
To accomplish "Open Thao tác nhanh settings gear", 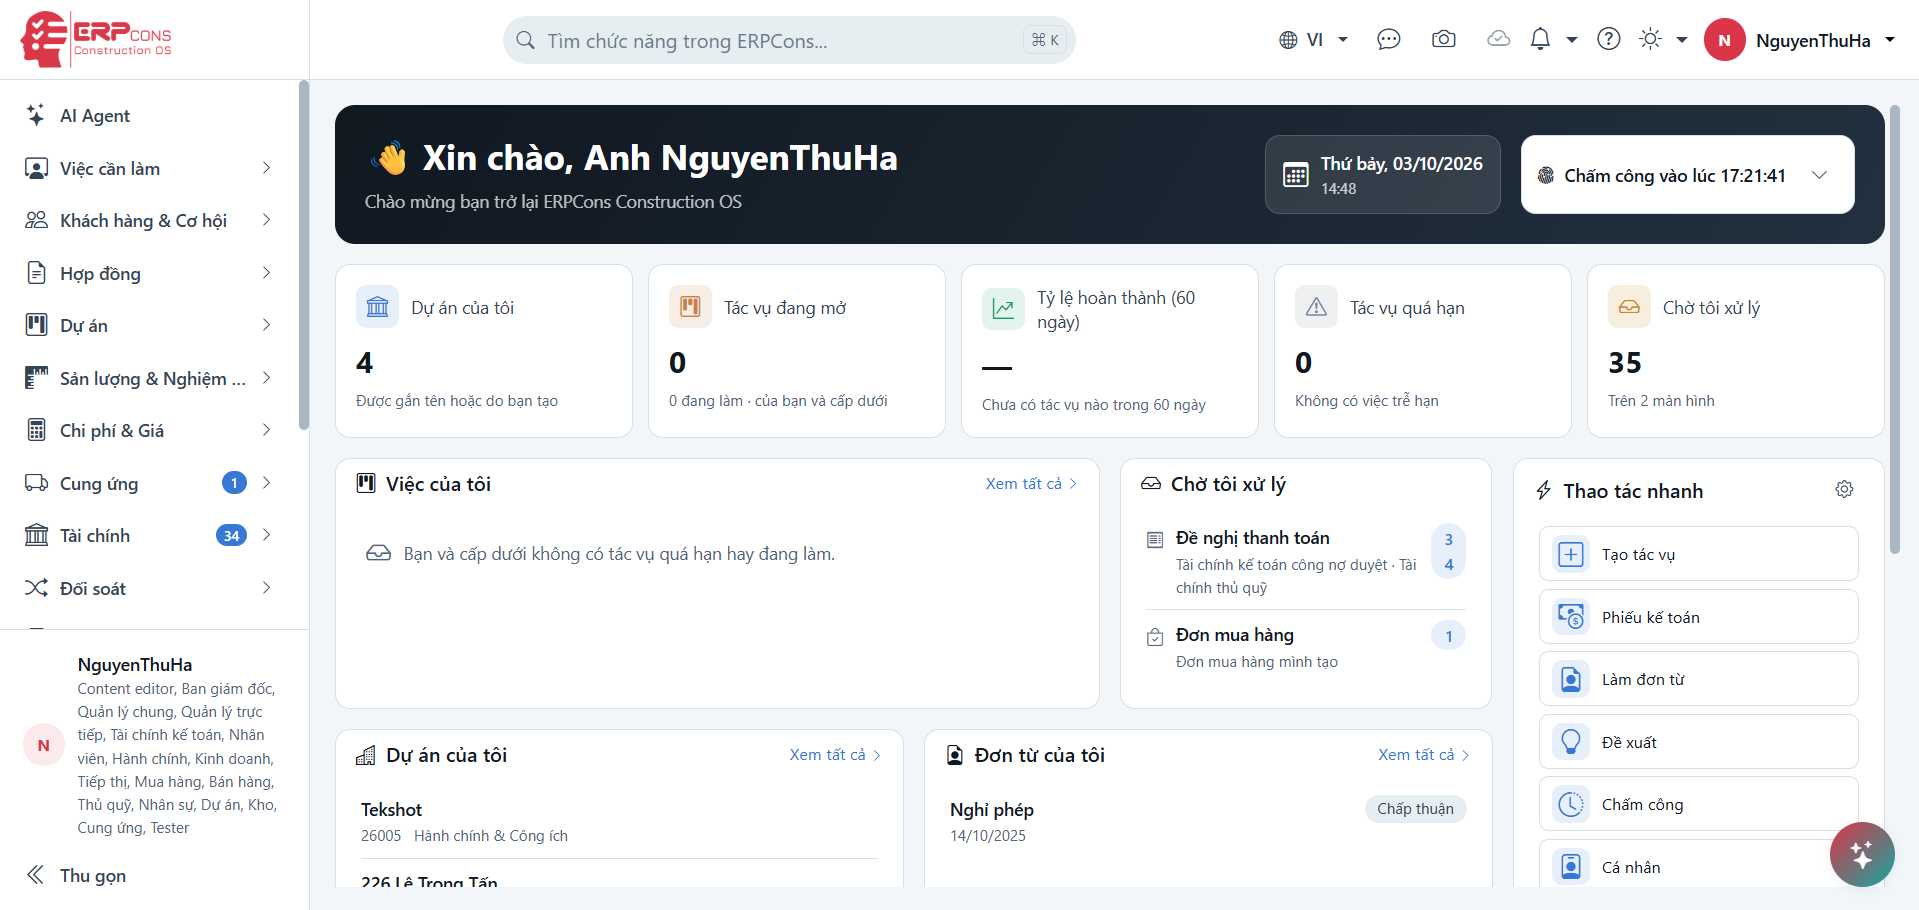I will click(x=1844, y=489).
